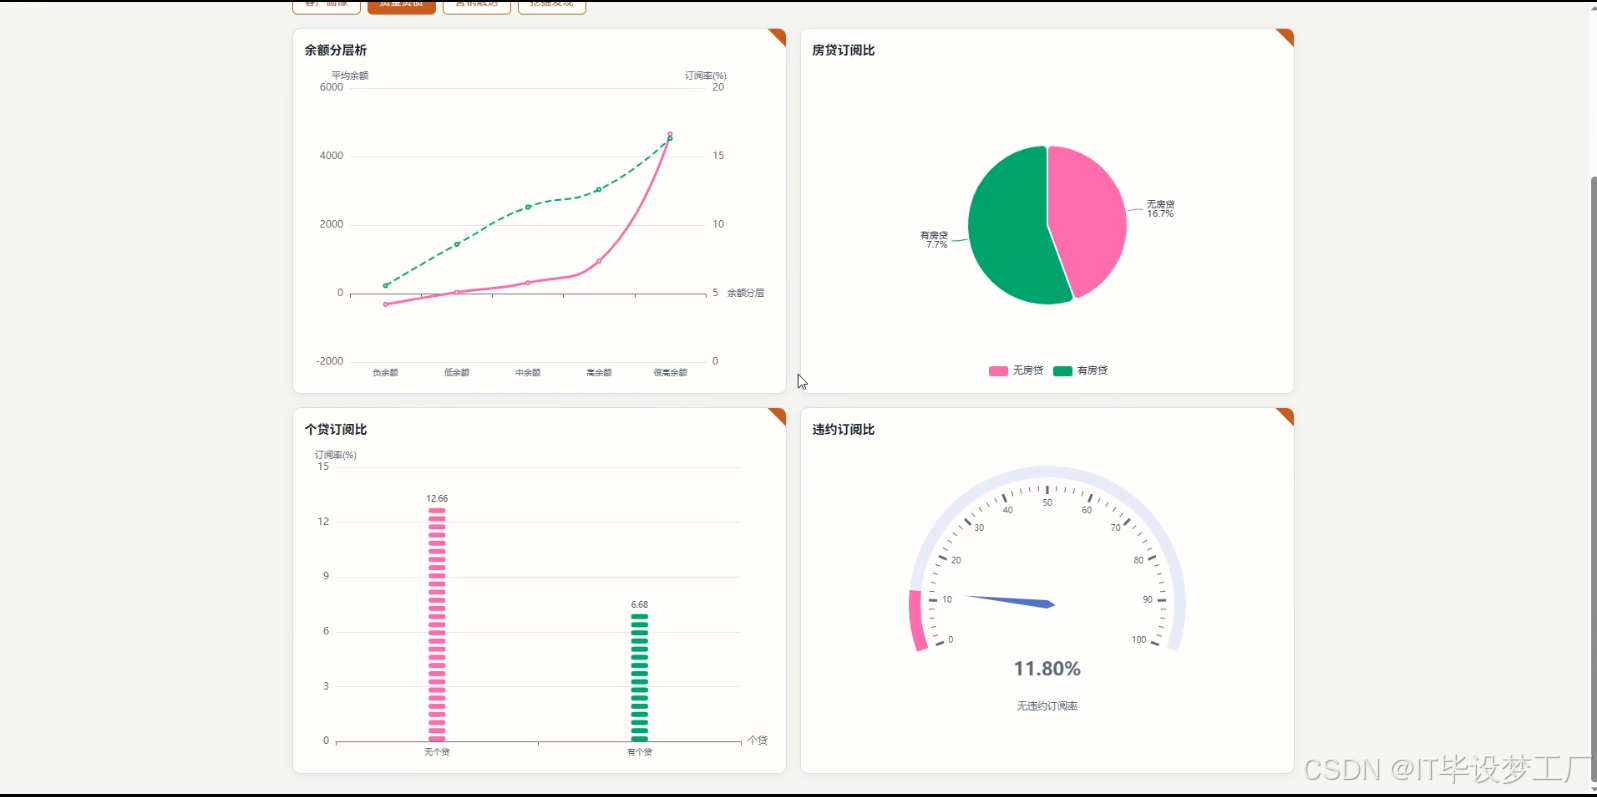Click the 个贷 axis name
Screen dimensions: 1597x797
click(758, 740)
